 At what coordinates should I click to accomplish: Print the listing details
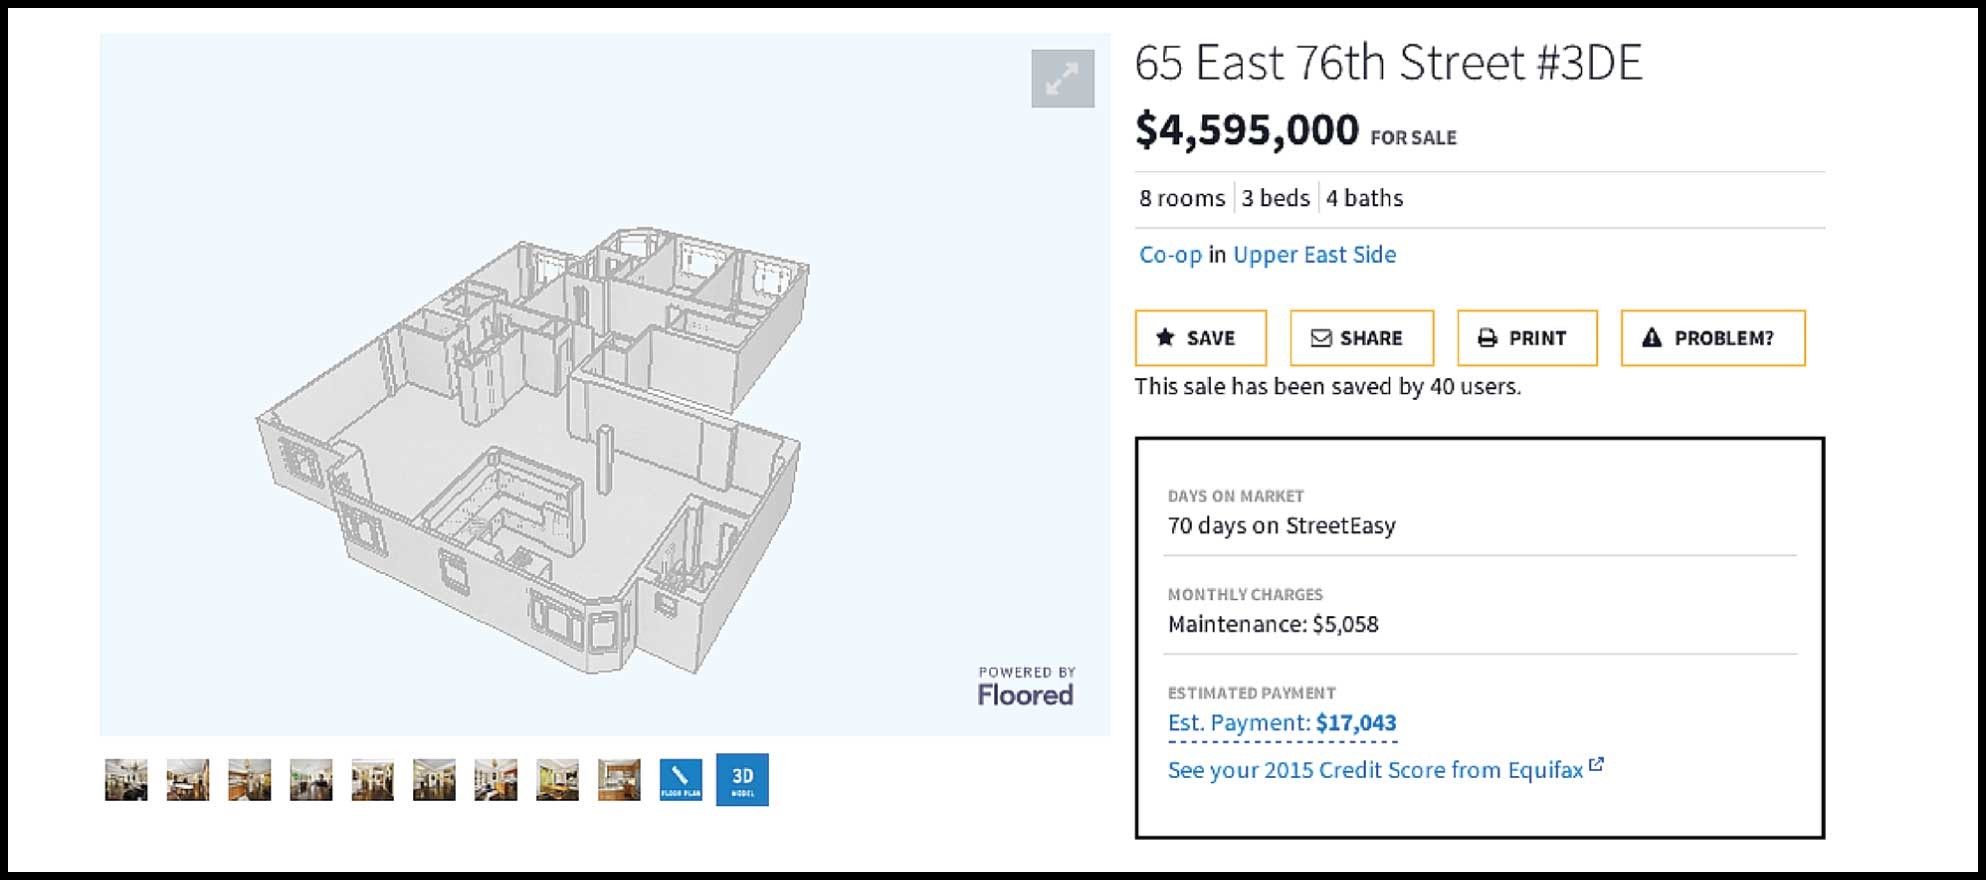tap(1527, 338)
